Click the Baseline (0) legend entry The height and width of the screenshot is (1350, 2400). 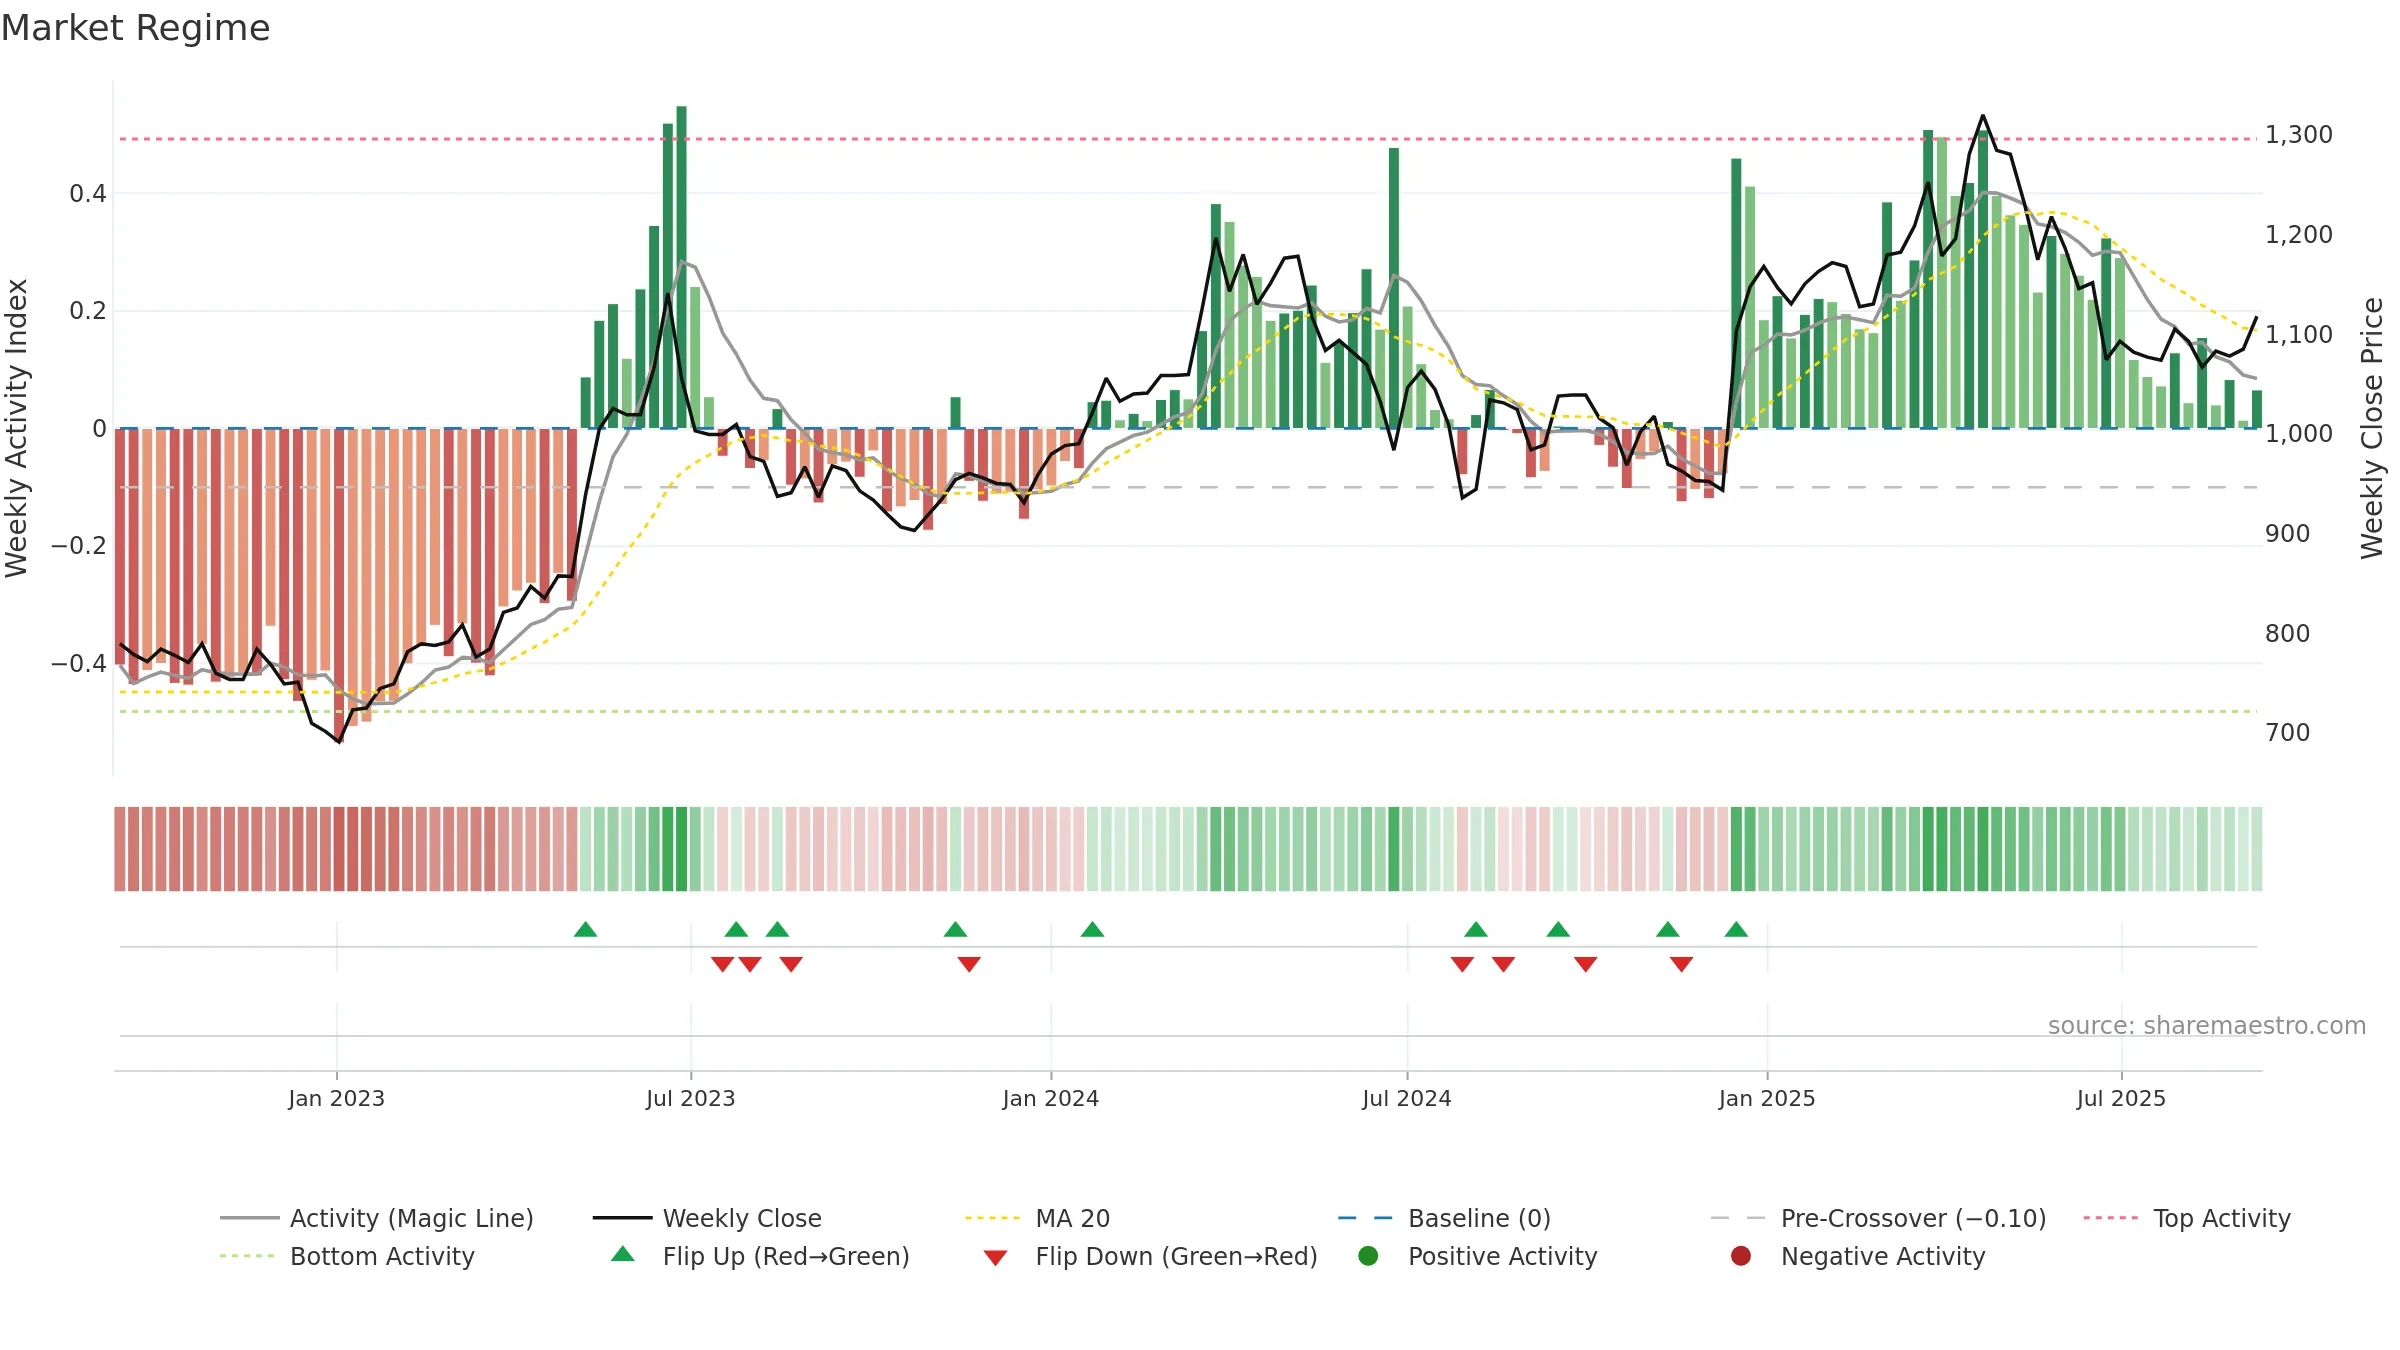(1444, 1218)
